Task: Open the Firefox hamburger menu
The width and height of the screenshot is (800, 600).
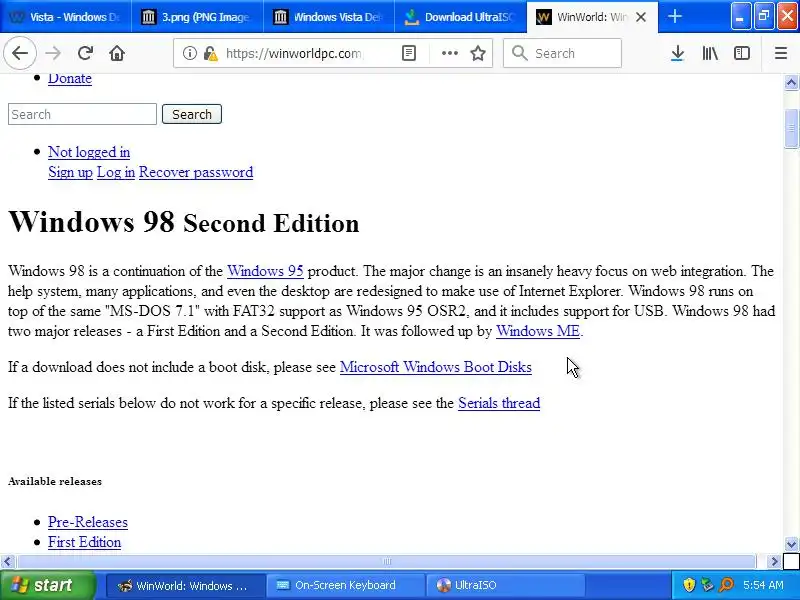Action: coord(781,53)
